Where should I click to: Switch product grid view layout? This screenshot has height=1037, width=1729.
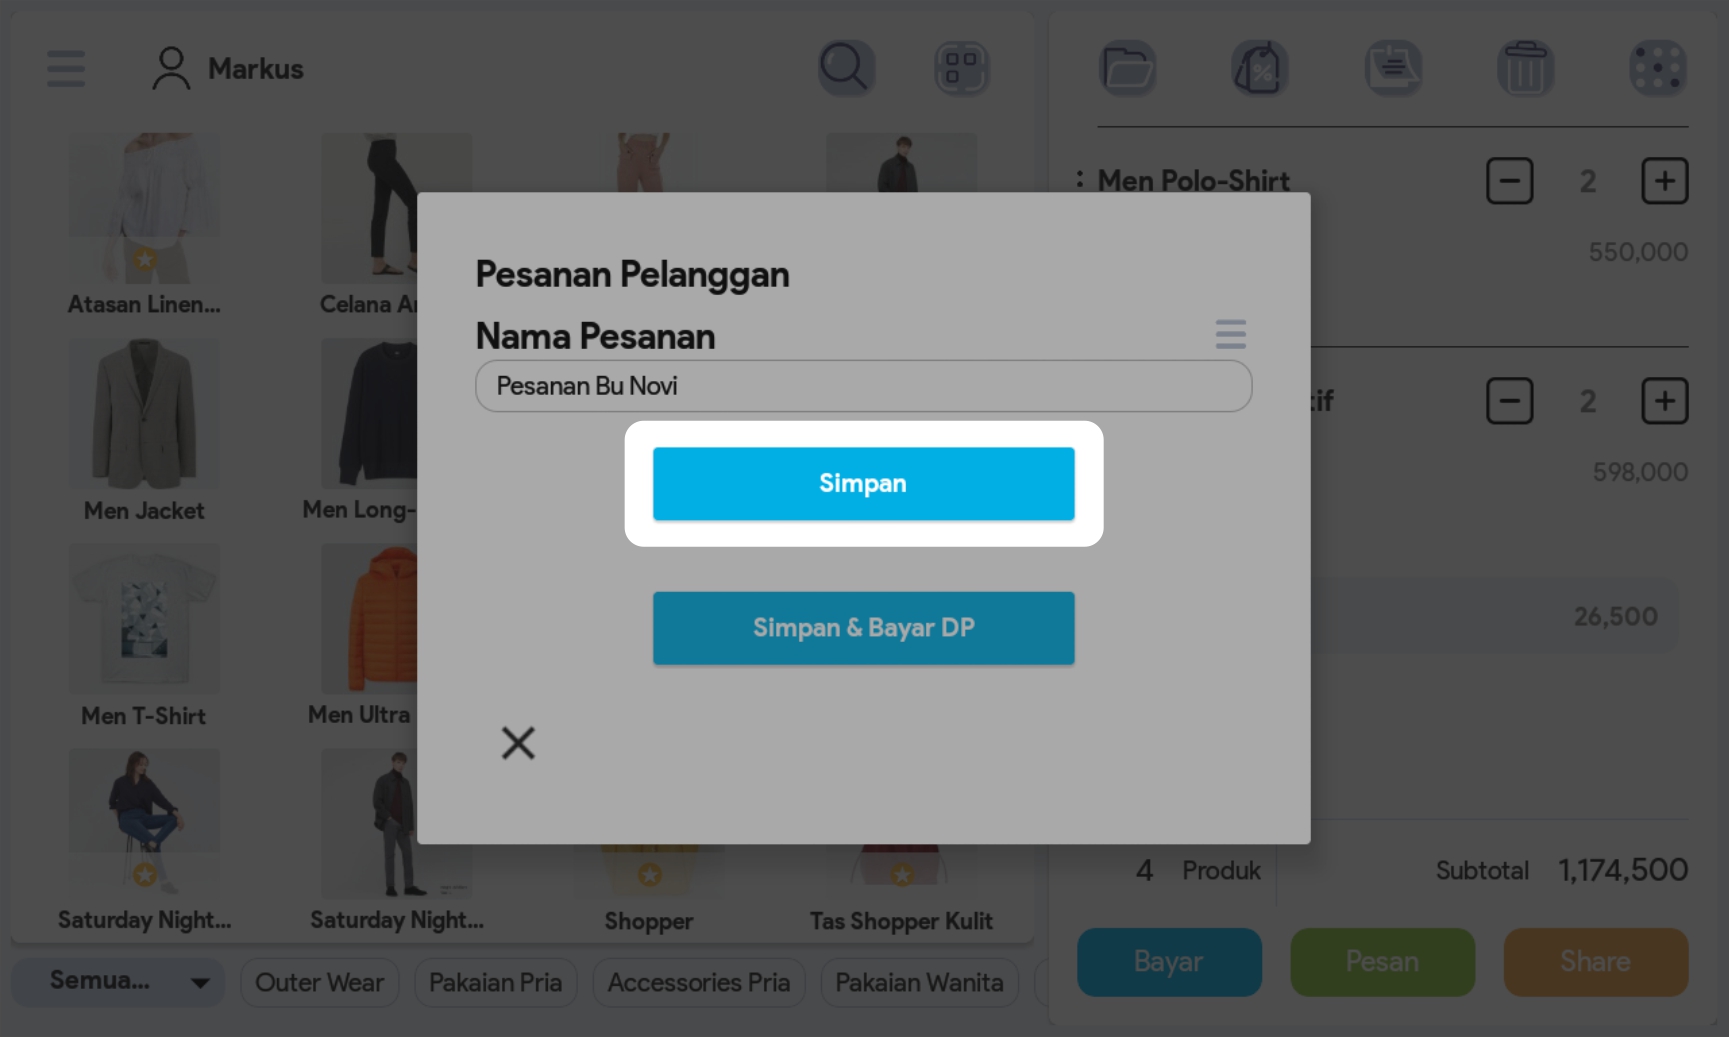[x=961, y=68]
